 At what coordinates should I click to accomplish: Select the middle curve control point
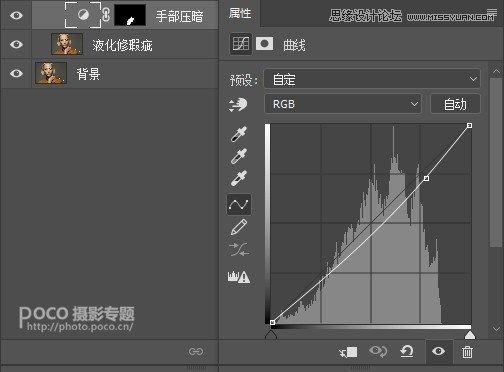[426, 179]
